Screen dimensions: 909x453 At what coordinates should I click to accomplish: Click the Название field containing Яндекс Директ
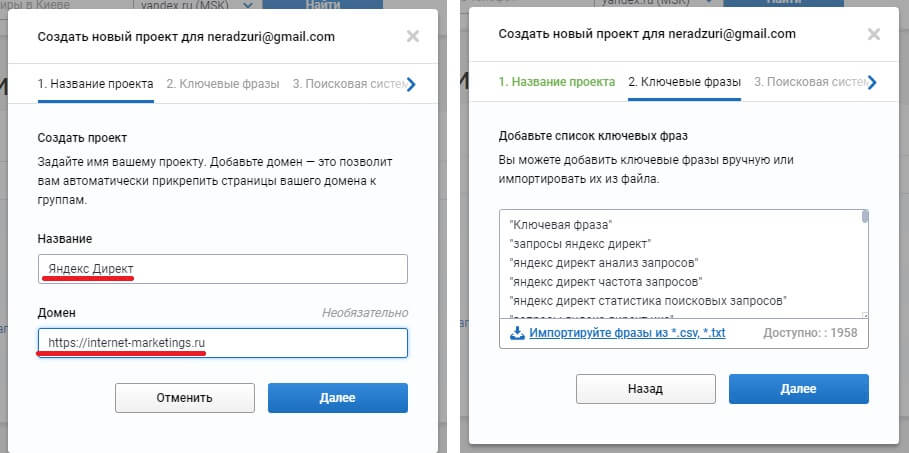[222, 269]
